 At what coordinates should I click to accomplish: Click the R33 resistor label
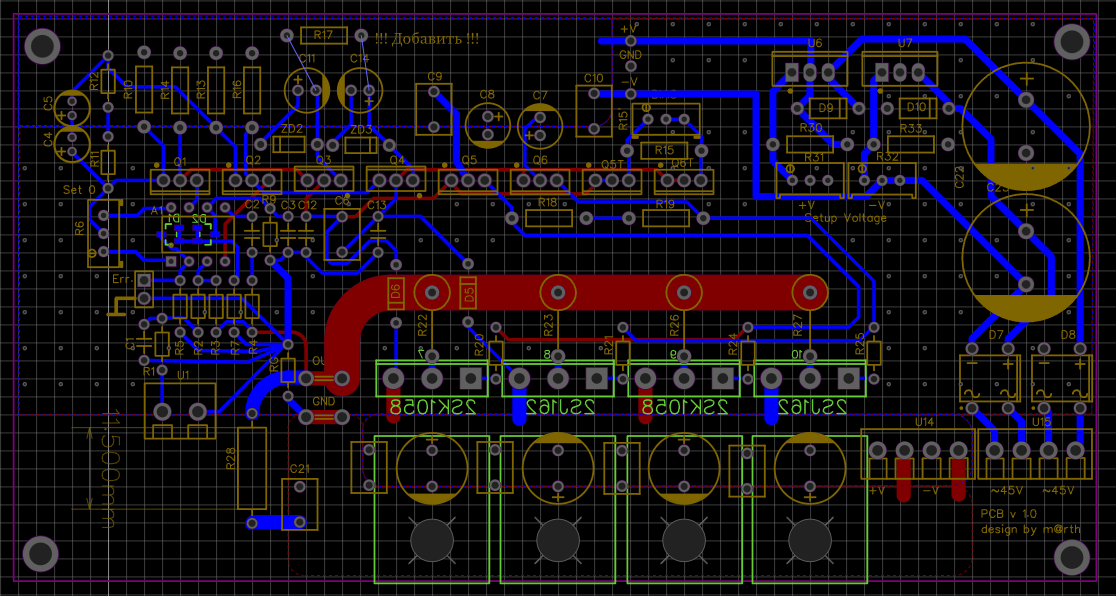pos(910,129)
